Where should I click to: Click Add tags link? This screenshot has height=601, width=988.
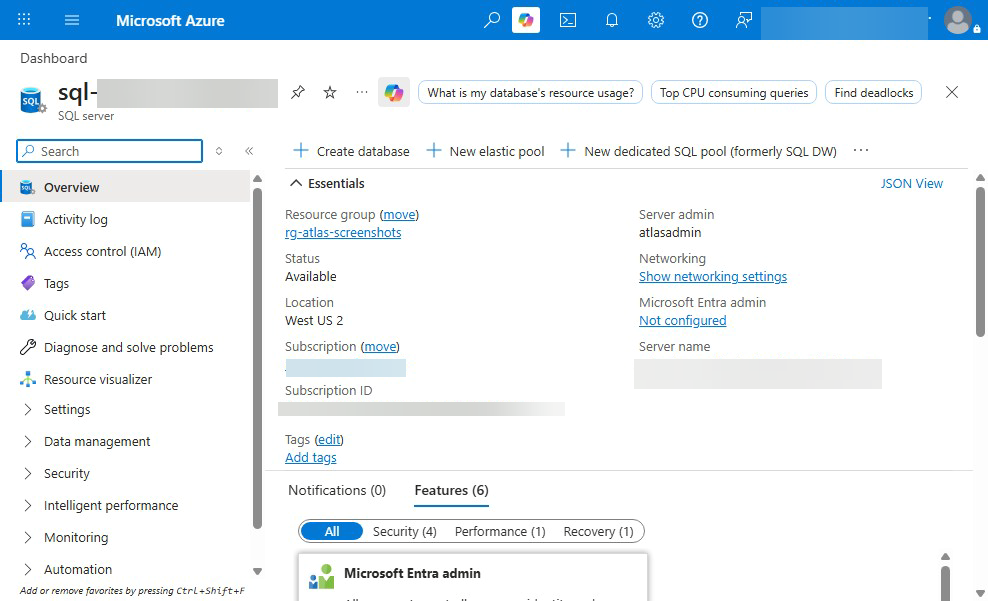[x=311, y=457]
